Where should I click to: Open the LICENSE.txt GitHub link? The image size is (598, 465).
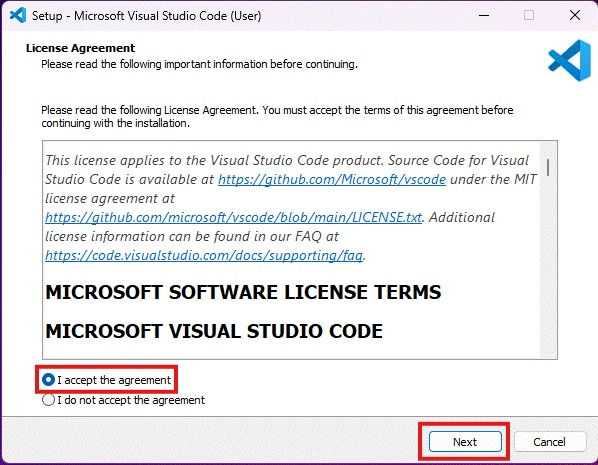point(233,217)
